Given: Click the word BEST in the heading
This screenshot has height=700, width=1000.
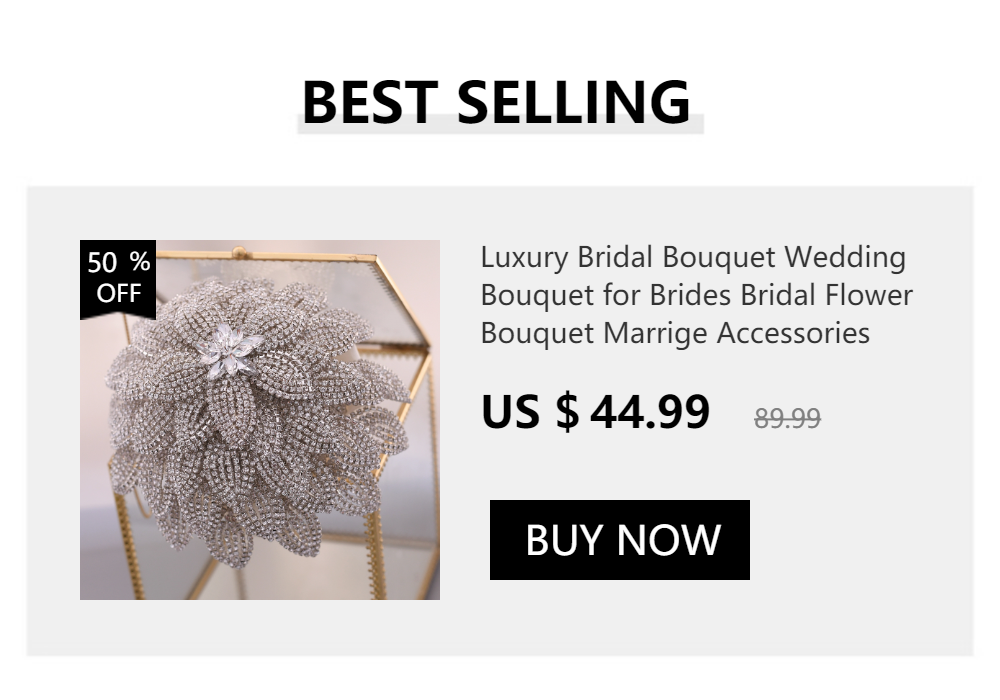Looking at the screenshot, I should click(370, 102).
